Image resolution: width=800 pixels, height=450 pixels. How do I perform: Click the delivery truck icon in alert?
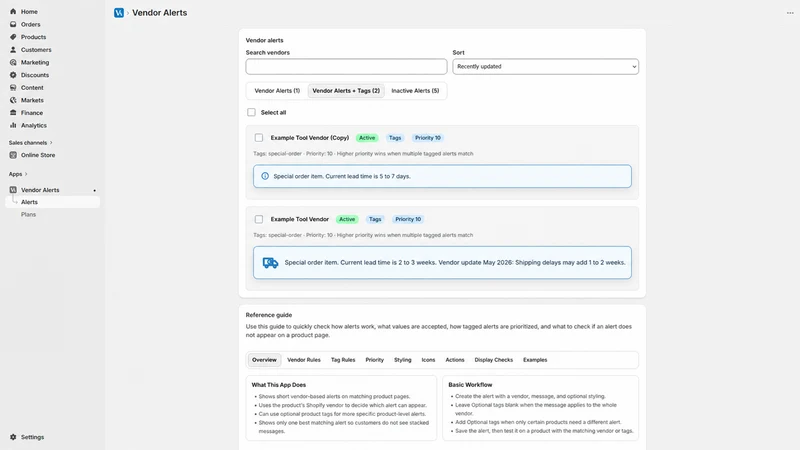270,262
